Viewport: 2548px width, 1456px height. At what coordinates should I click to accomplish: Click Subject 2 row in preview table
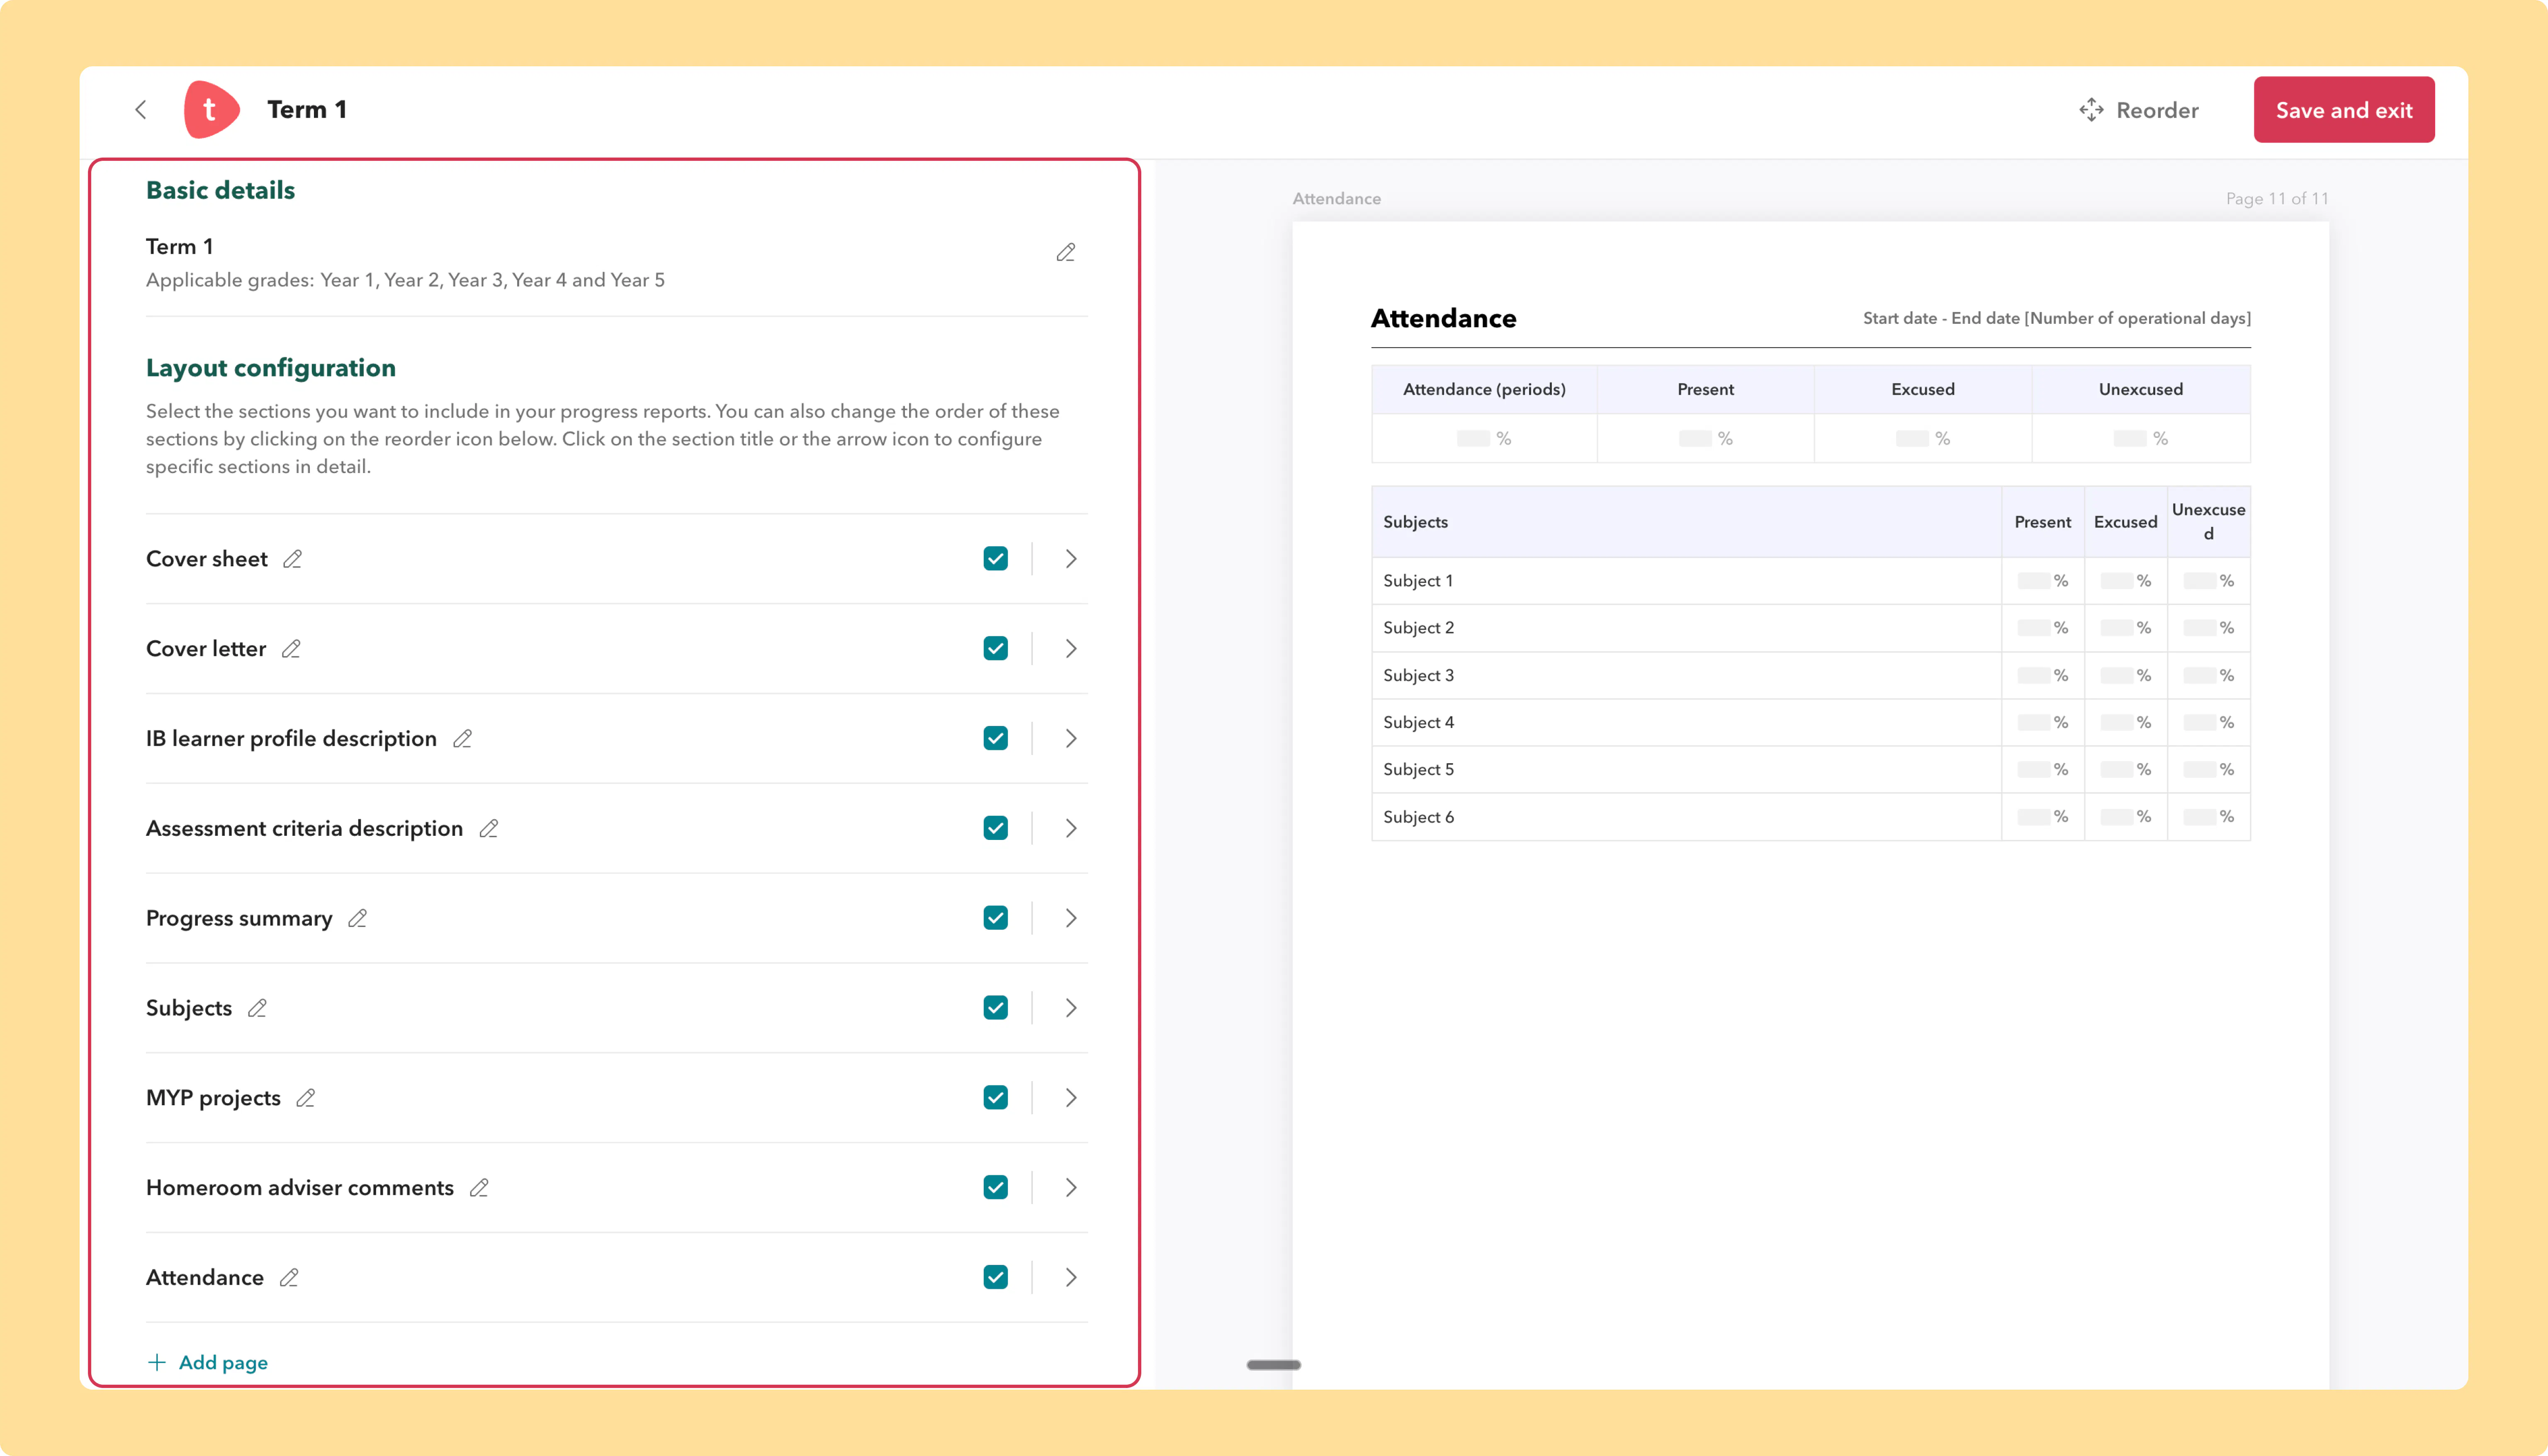tap(1811, 628)
